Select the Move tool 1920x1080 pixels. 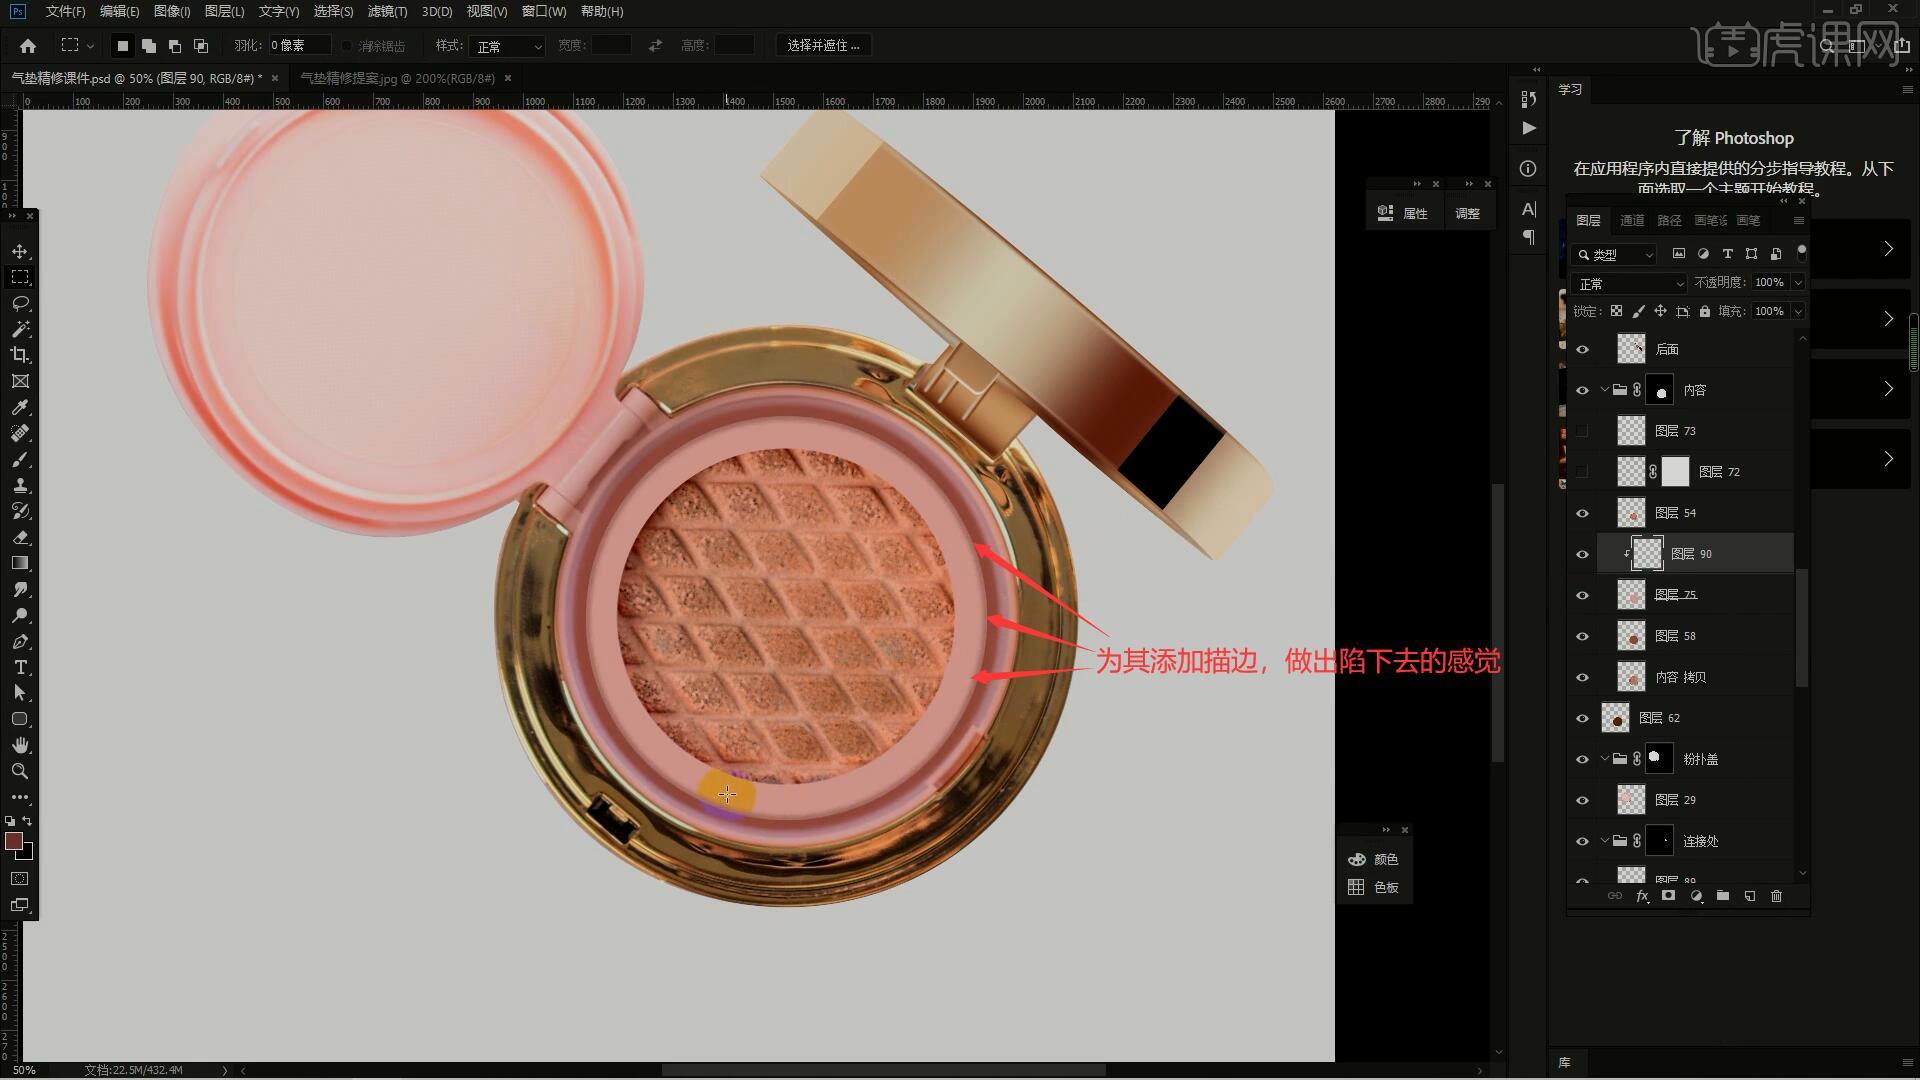[20, 251]
